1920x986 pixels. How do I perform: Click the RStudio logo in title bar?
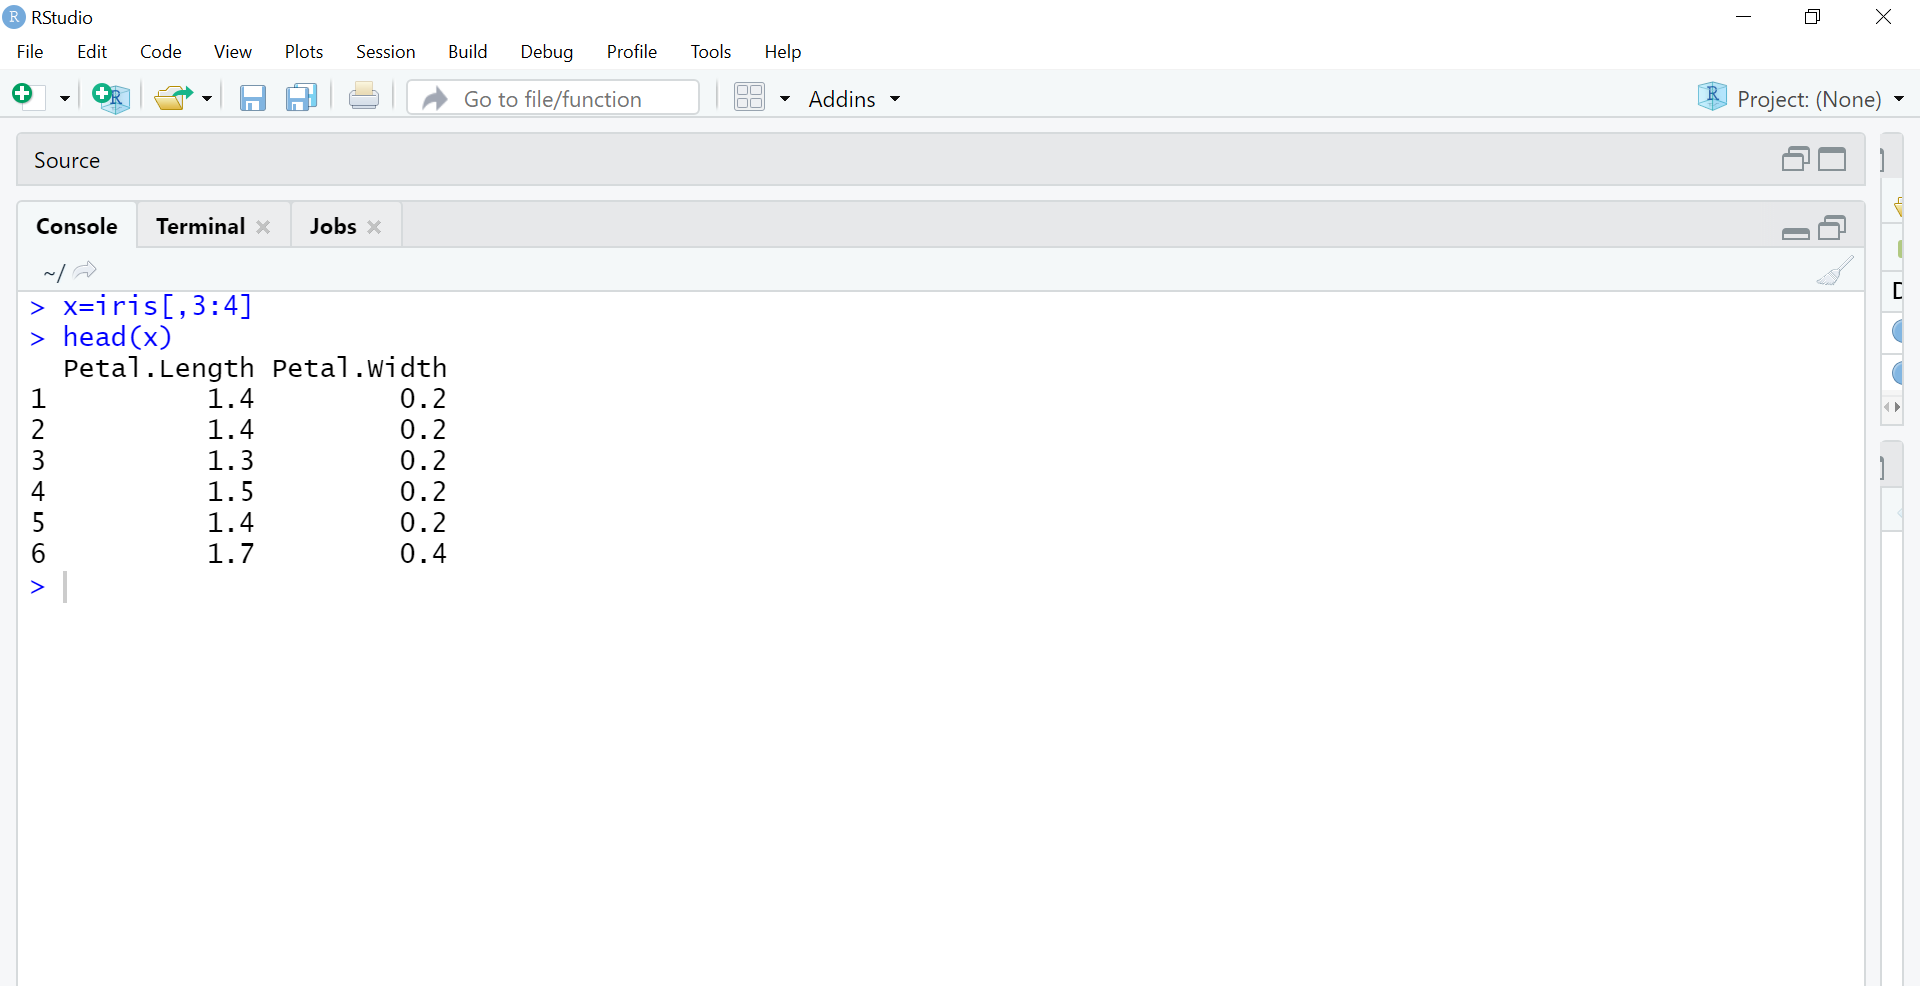point(14,17)
